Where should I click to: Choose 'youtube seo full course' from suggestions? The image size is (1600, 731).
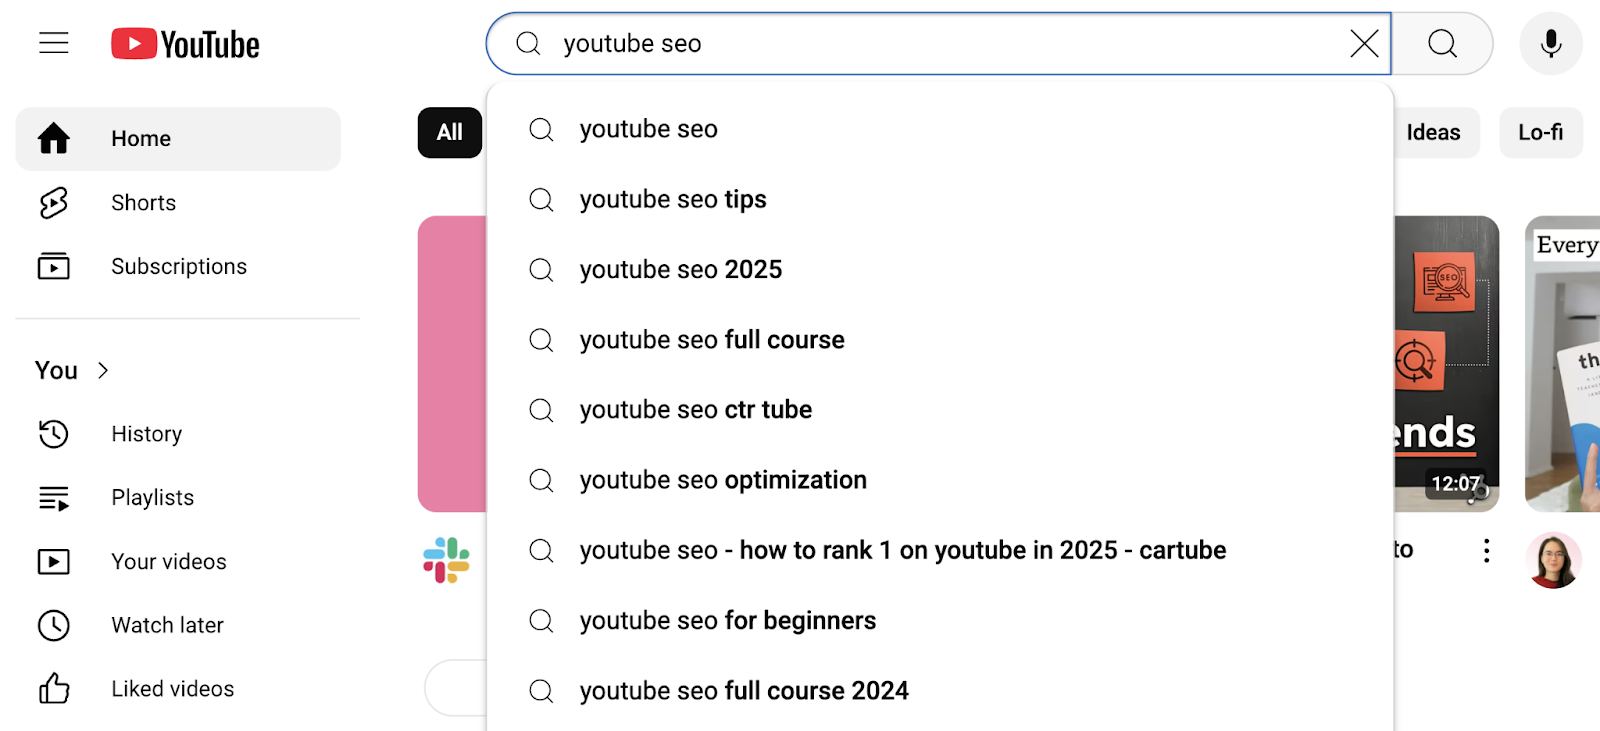point(711,339)
